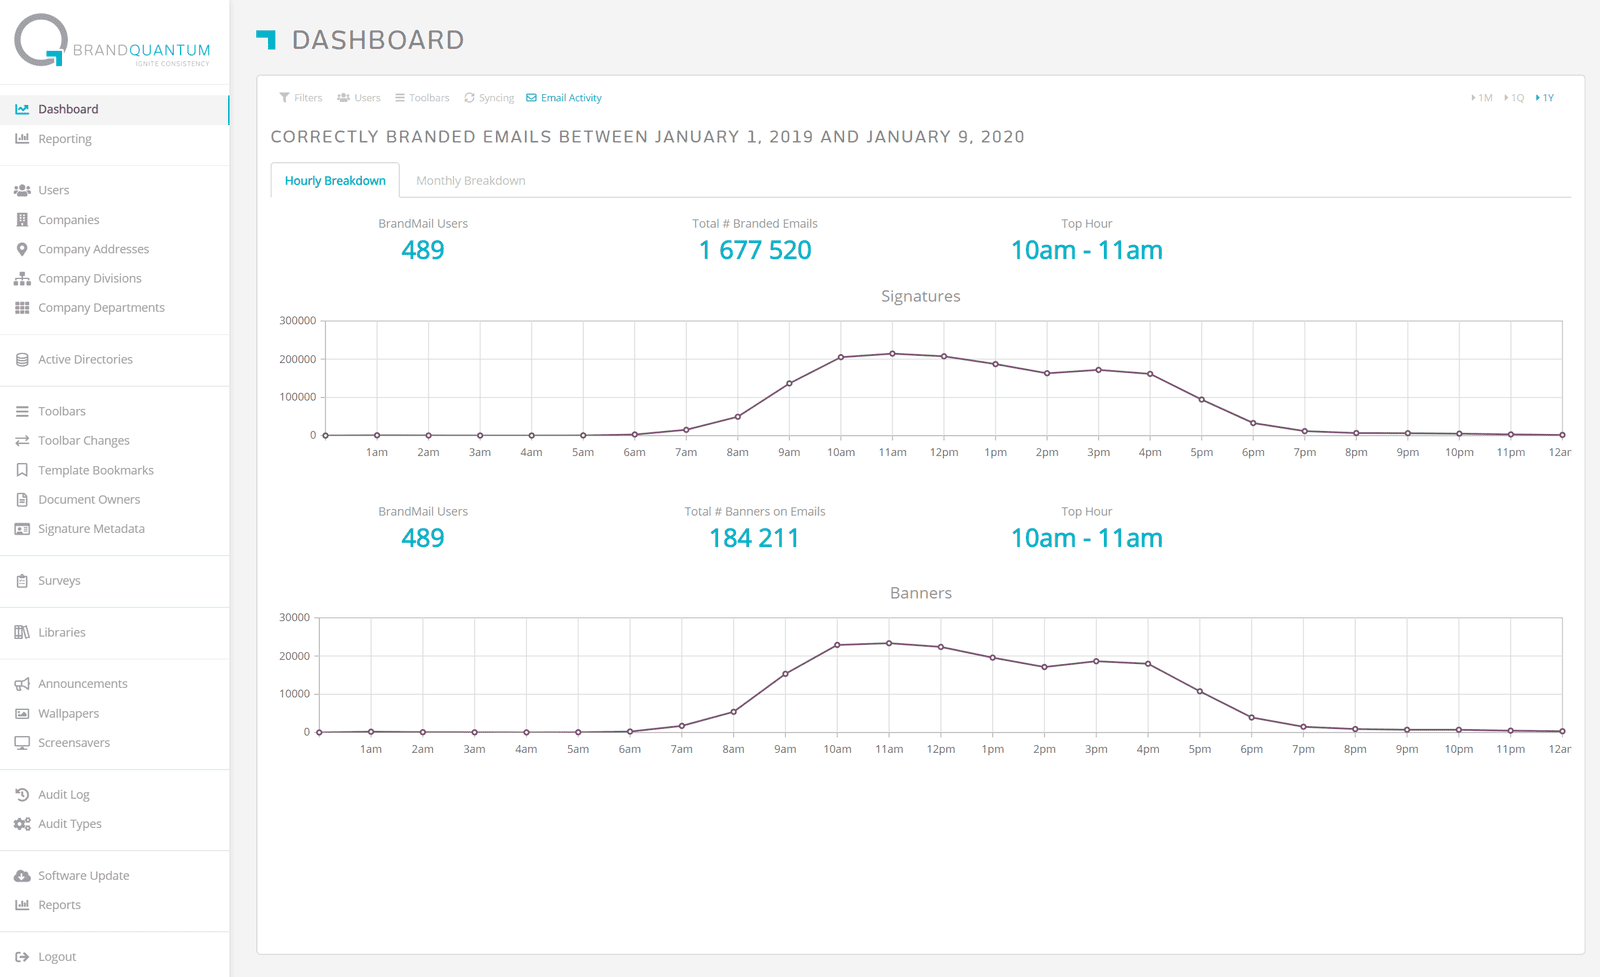Click the 11am data point on Signatures chart

892,354
